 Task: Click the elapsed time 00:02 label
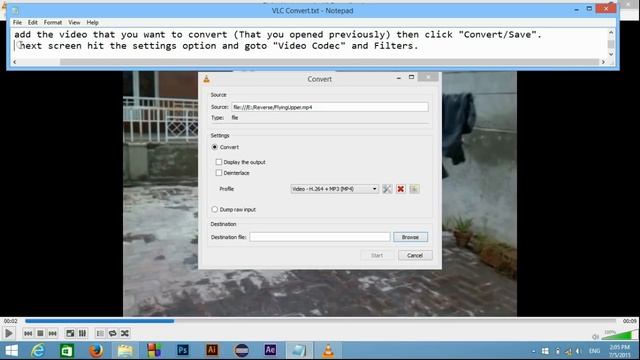[11, 321]
